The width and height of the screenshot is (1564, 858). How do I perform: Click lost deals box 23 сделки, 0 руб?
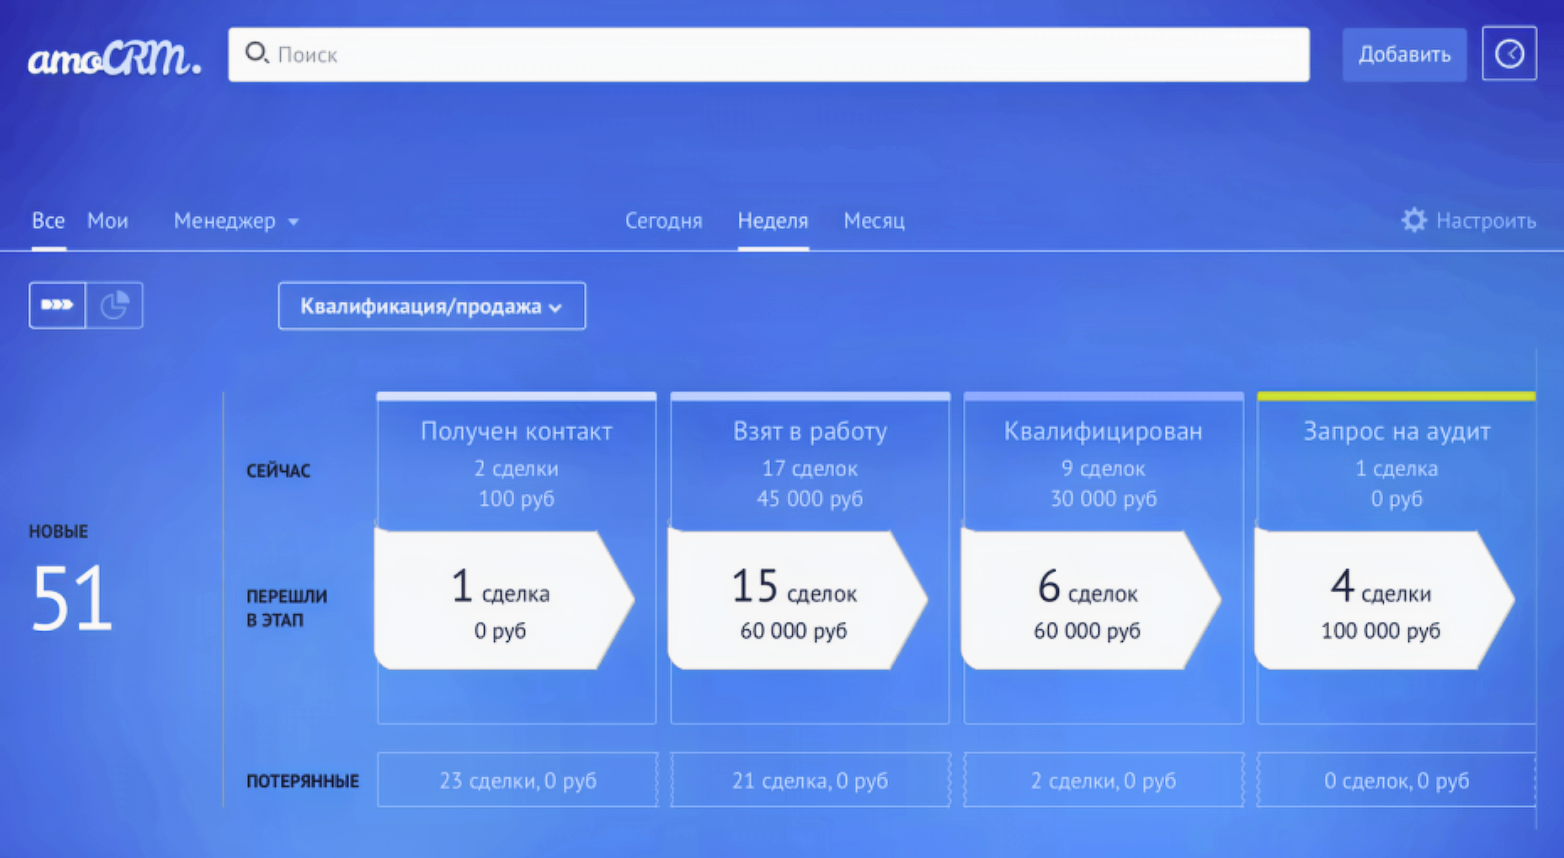[x=517, y=780]
